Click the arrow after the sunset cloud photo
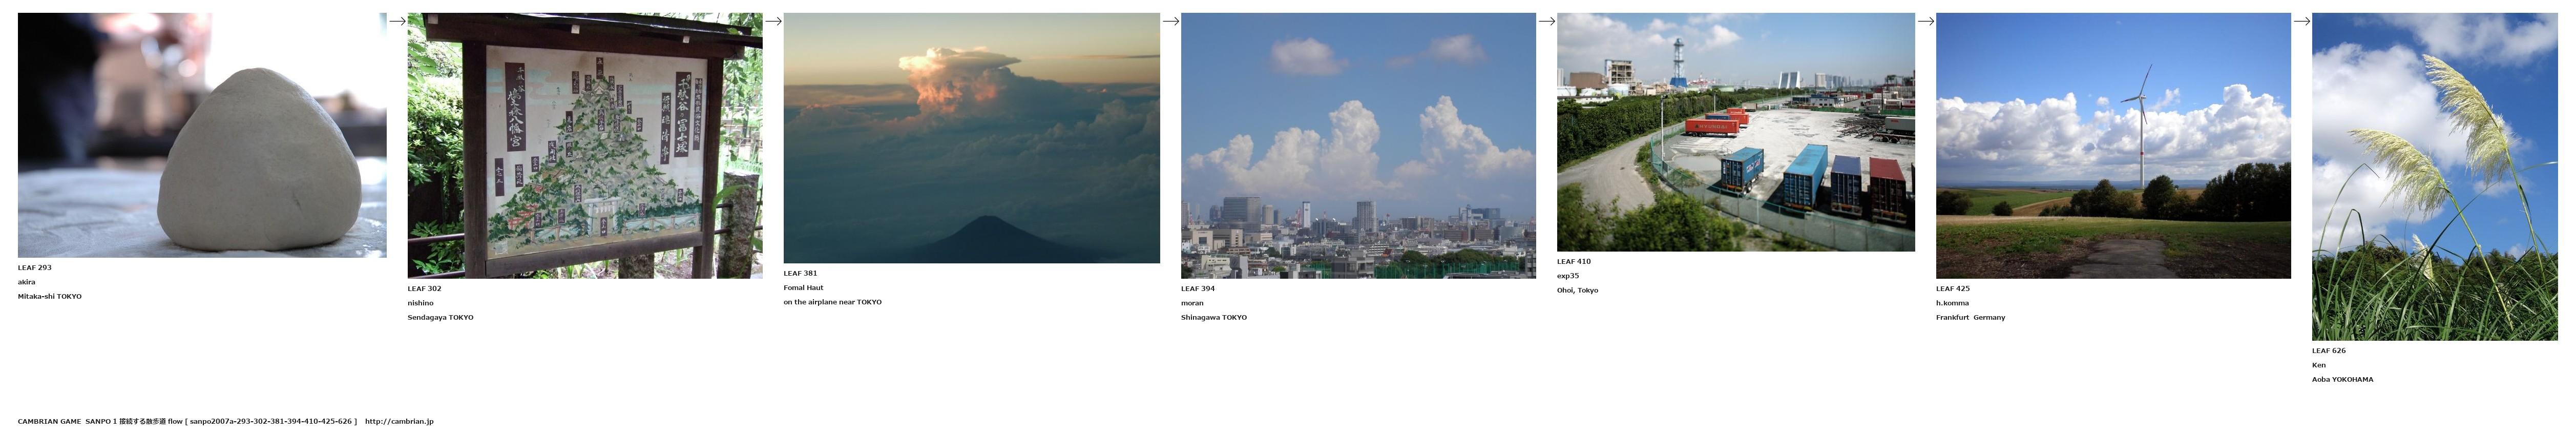The image size is (2576, 434). (x=1170, y=21)
